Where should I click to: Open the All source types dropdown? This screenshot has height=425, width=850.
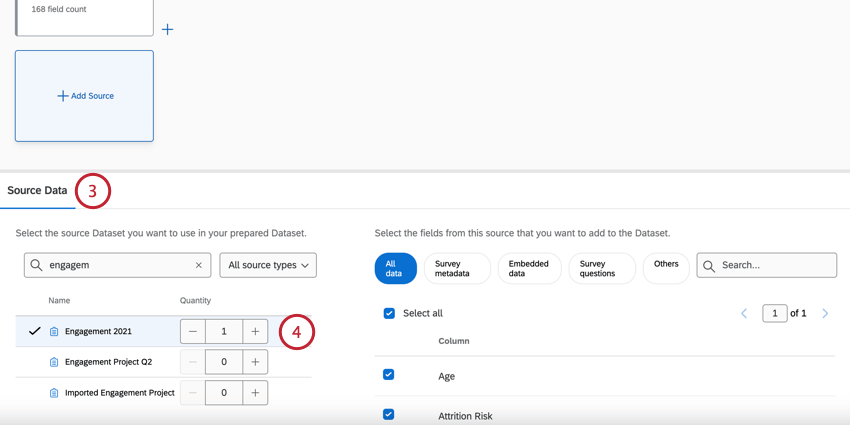[x=268, y=265]
